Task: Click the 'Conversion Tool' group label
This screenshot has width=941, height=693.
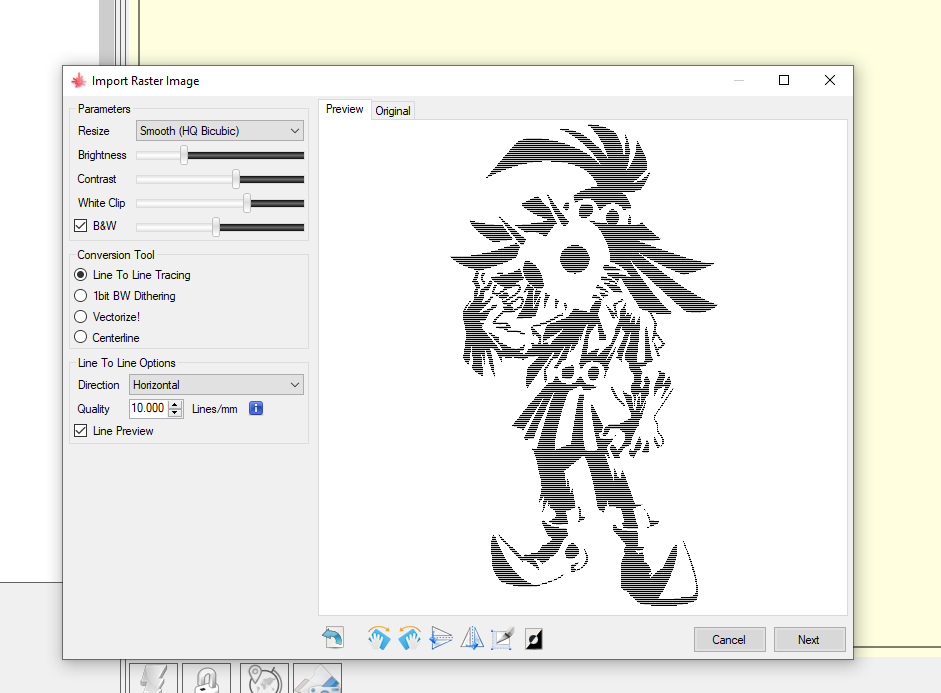Action: pos(116,255)
